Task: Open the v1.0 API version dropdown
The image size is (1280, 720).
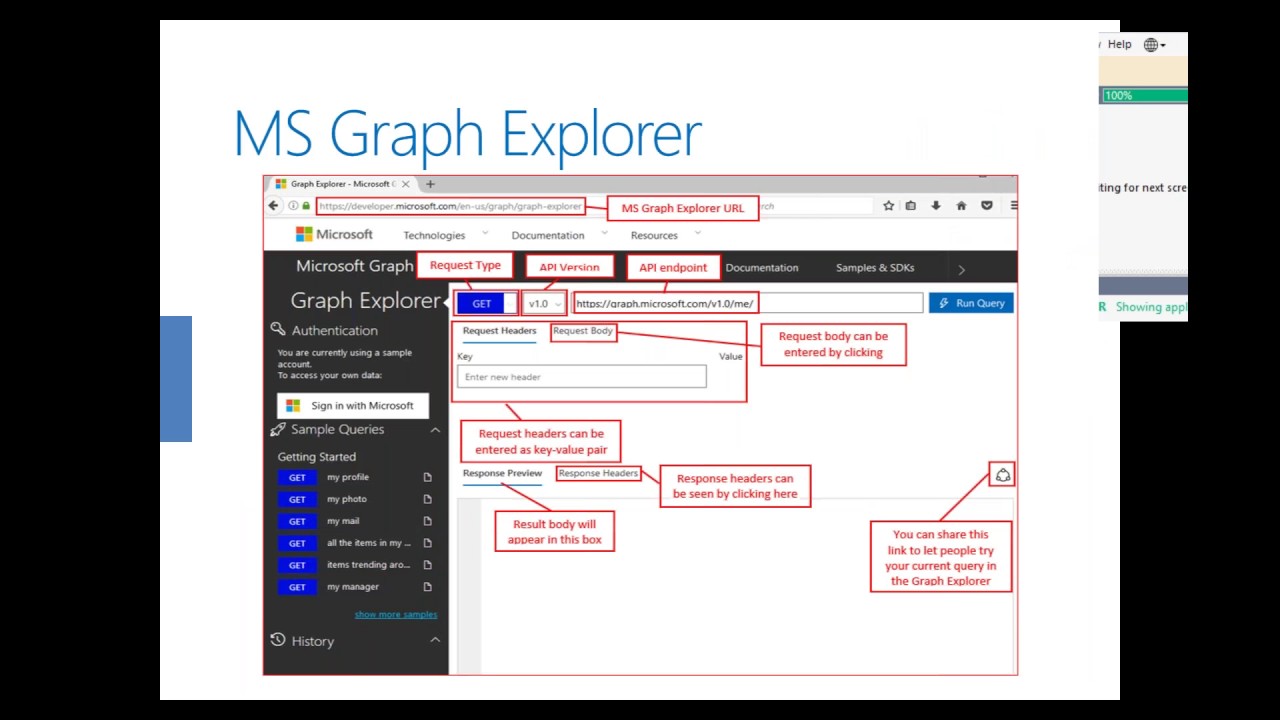Action: coord(545,304)
